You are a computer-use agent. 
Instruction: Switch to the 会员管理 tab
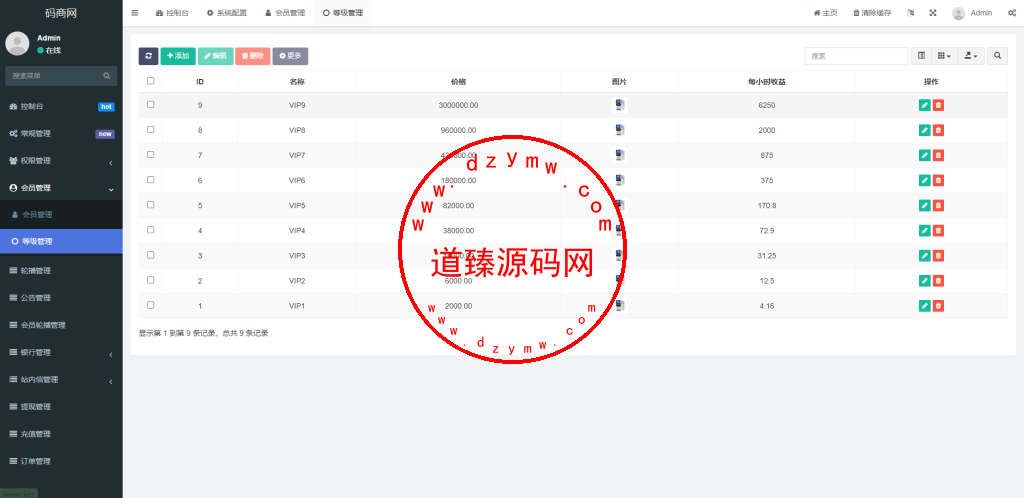coord(285,13)
